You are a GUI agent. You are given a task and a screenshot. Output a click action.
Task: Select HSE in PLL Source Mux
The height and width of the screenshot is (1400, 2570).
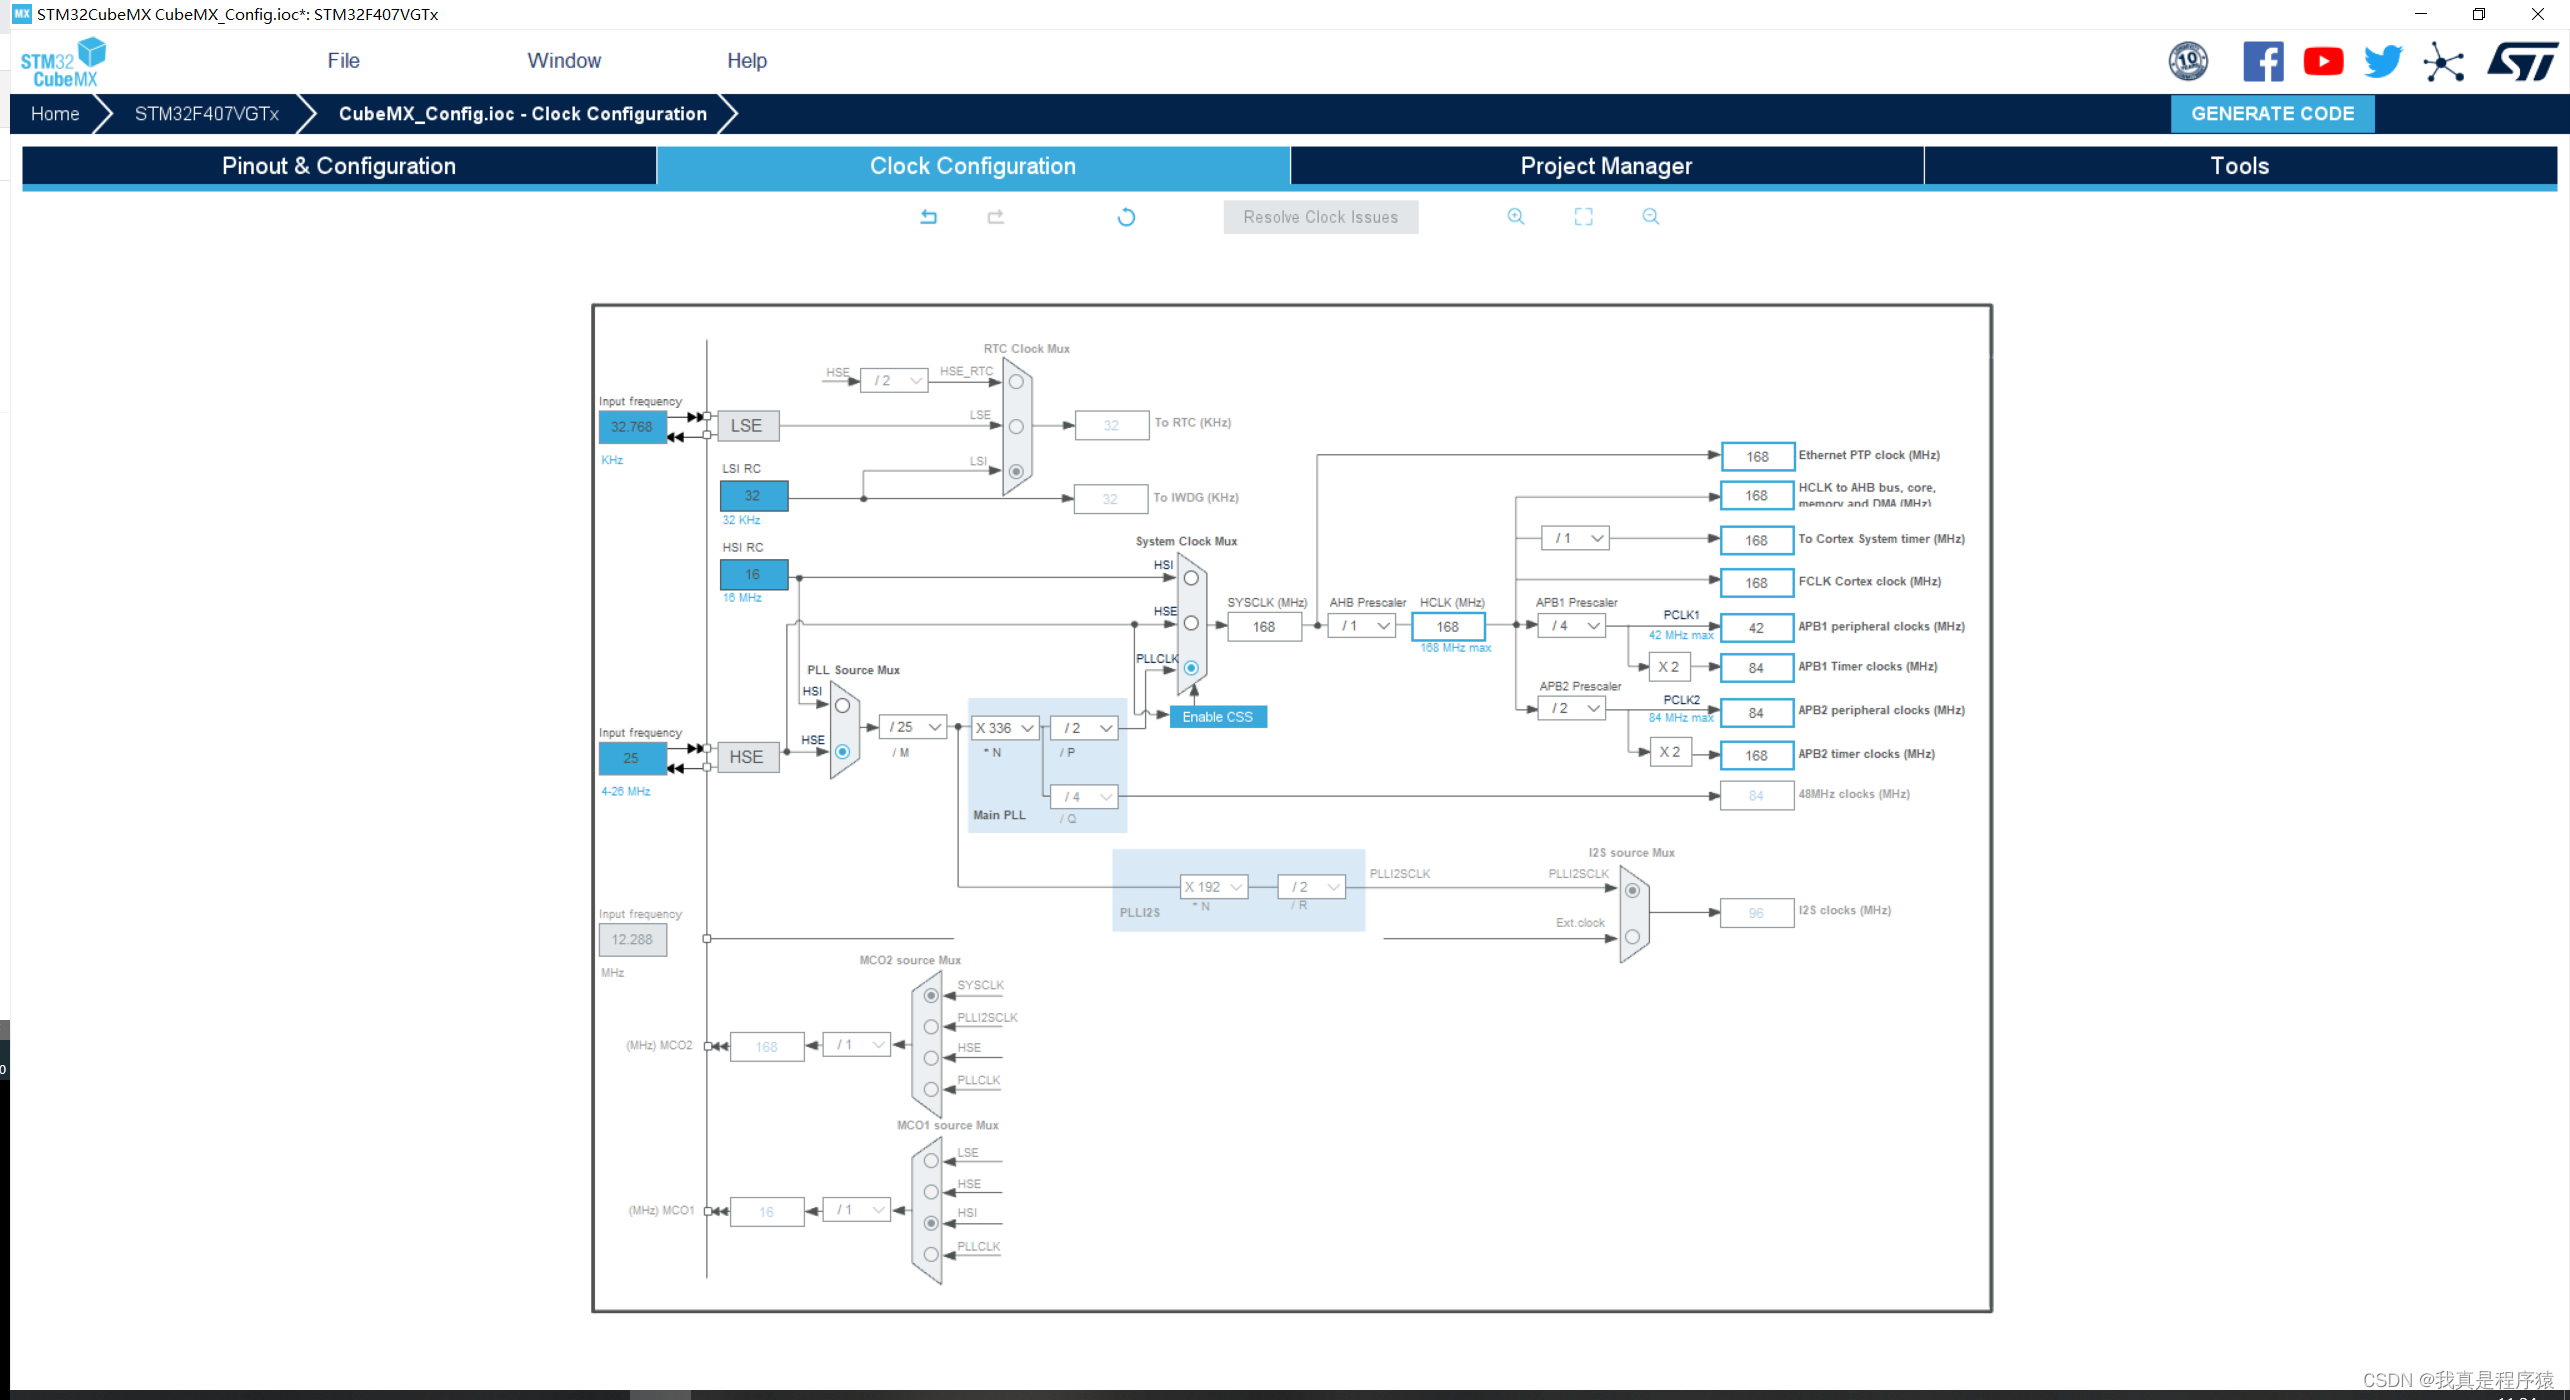click(842, 751)
